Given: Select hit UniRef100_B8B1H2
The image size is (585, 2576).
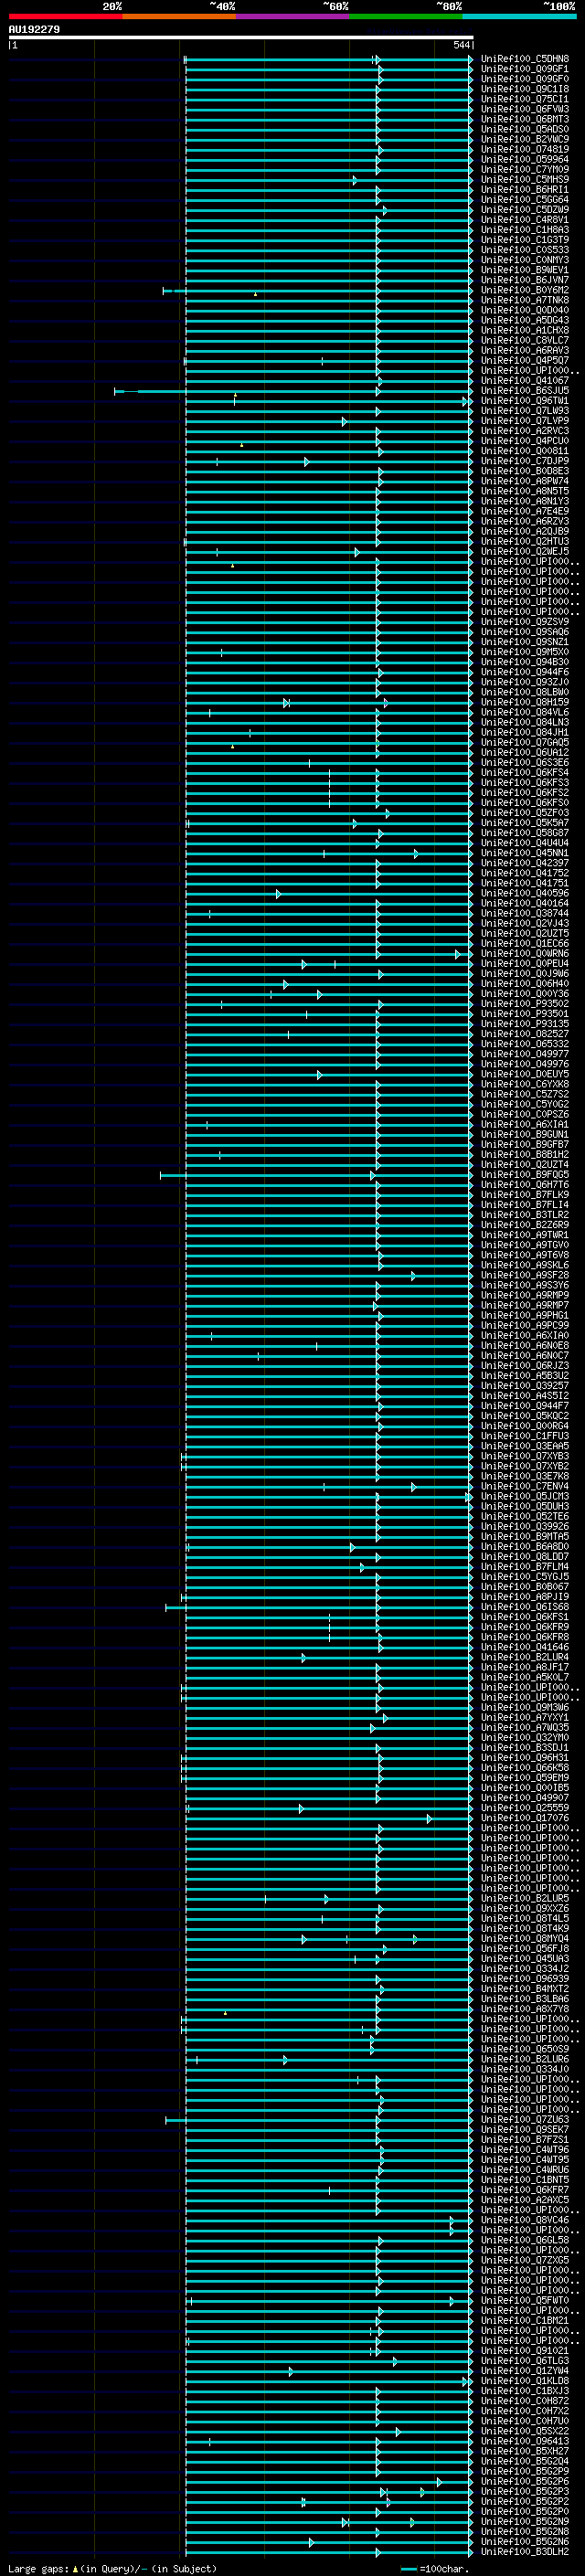Looking at the screenshot, I should coord(524,1154).
